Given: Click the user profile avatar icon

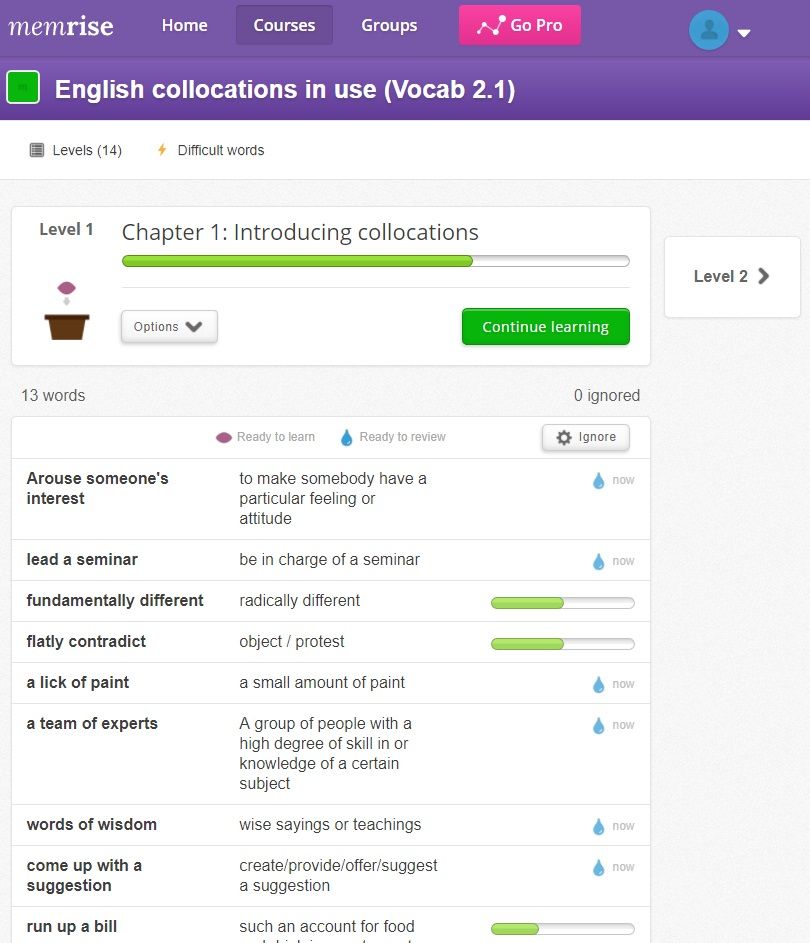Looking at the screenshot, I should pyautogui.click(x=709, y=30).
